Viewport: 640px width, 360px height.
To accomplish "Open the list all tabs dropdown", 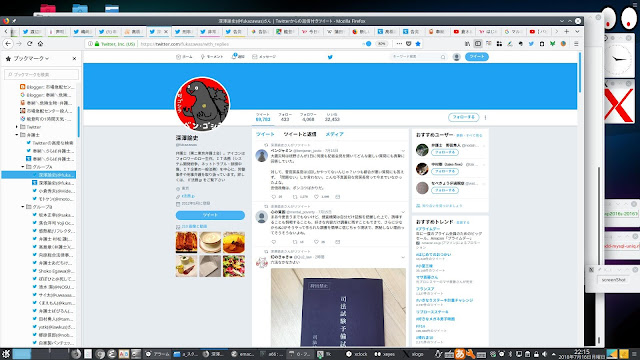I will (577, 31).
